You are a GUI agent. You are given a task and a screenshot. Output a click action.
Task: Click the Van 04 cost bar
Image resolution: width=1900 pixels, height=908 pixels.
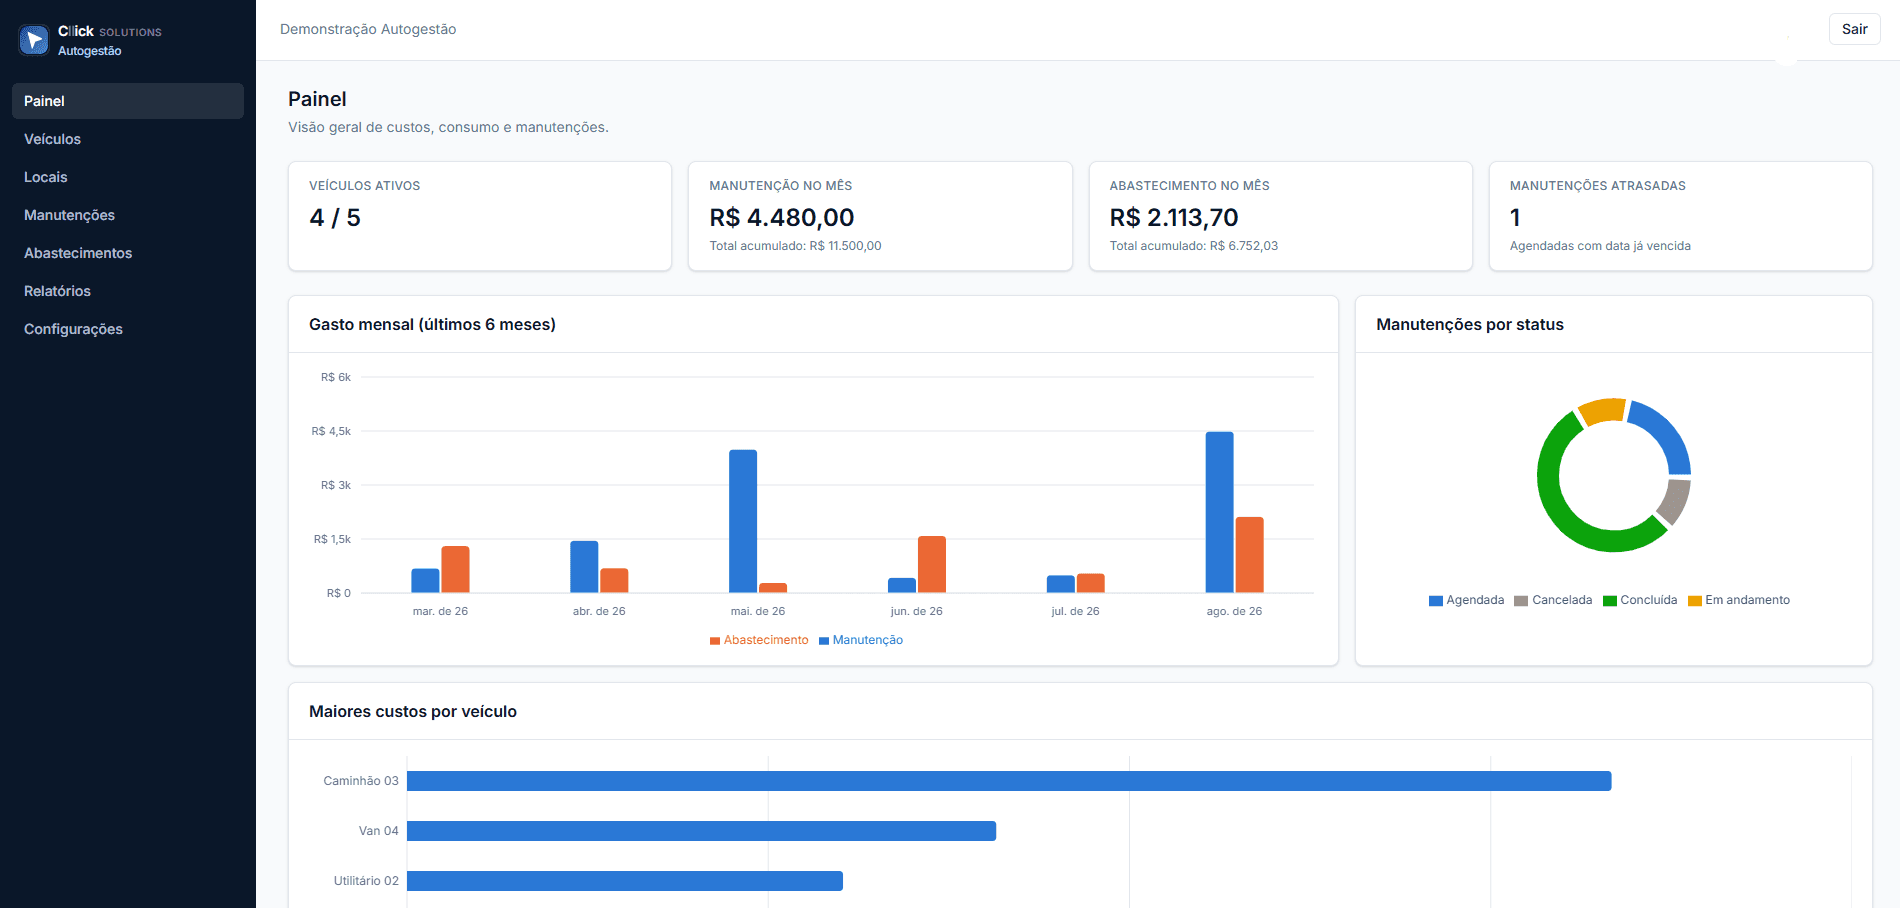point(701,831)
